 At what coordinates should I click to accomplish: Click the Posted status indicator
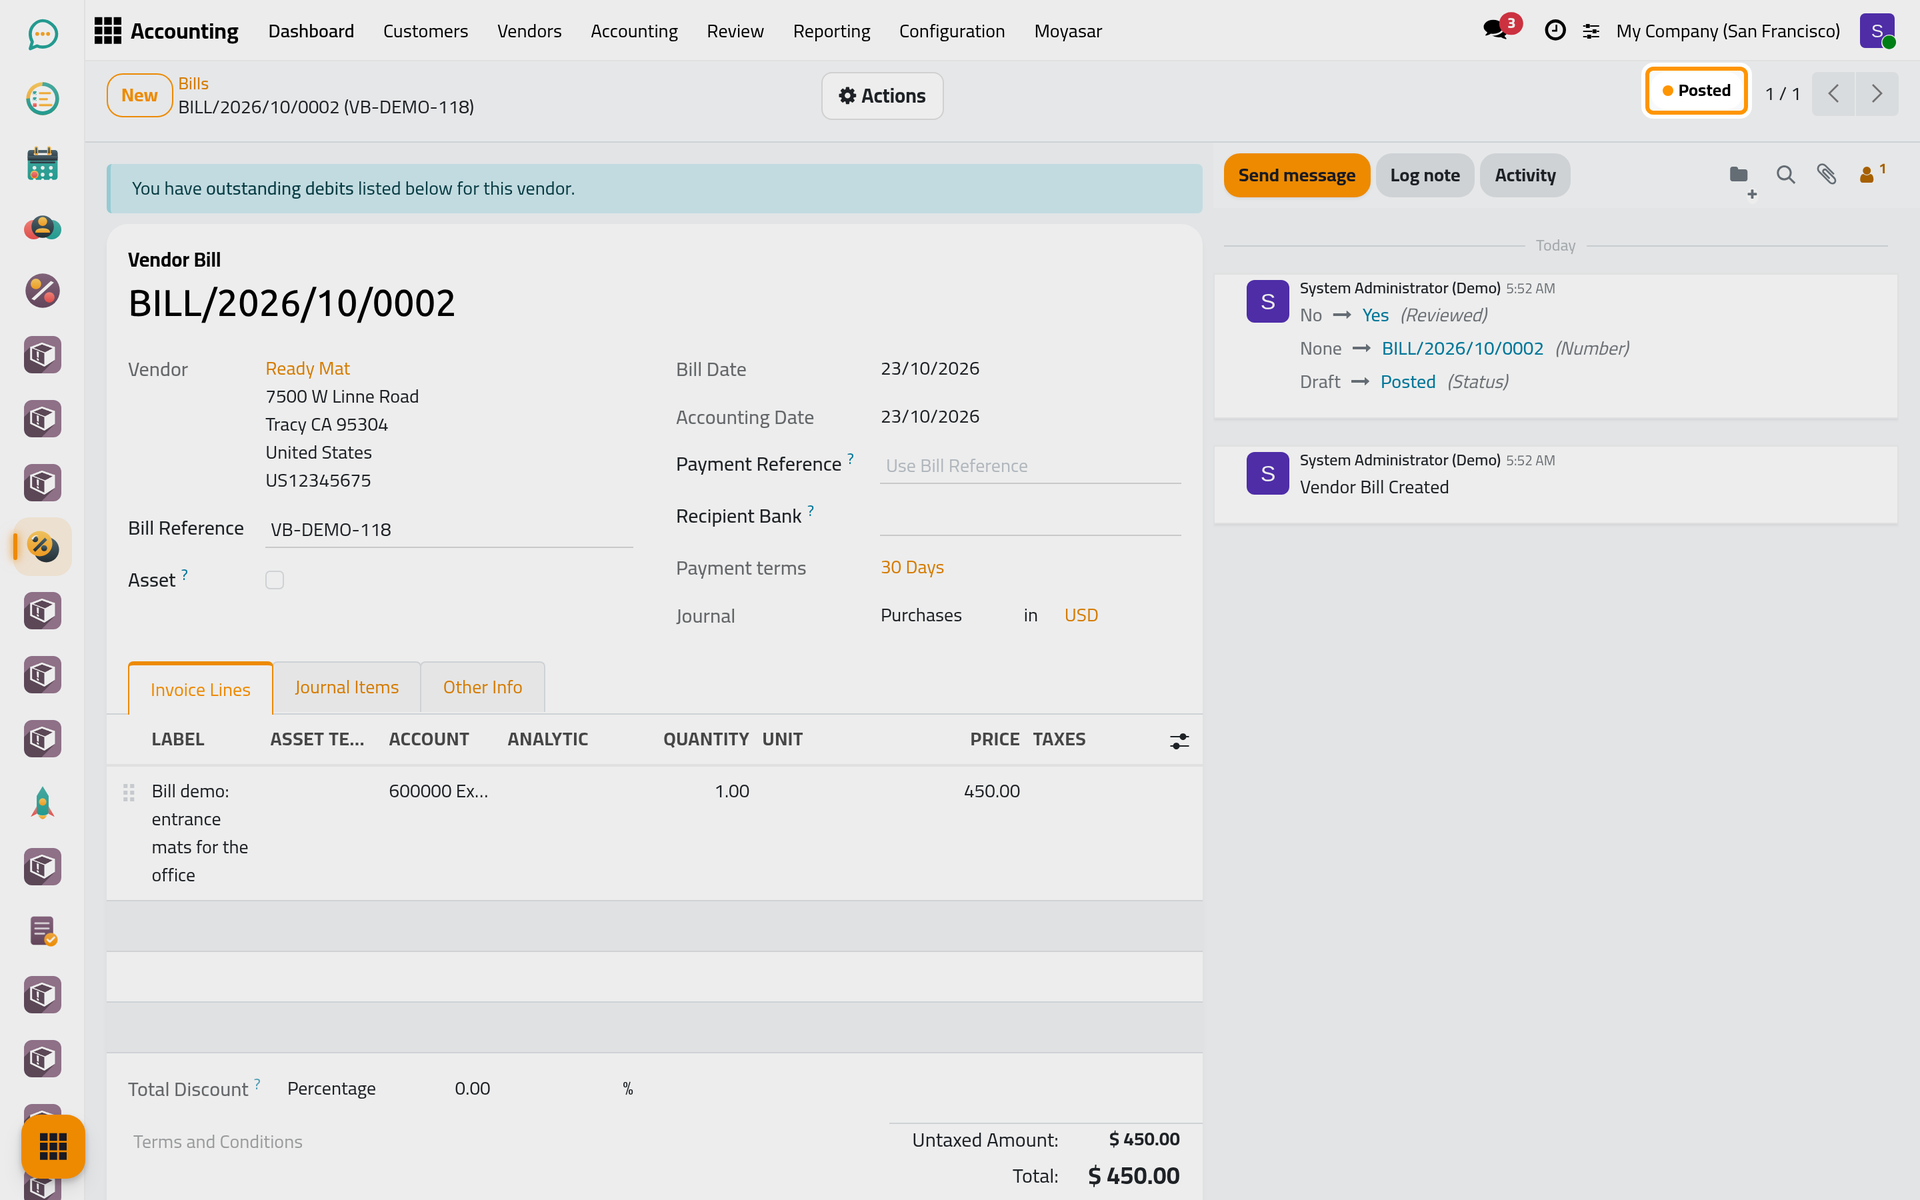pyautogui.click(x=1696, y=91)
